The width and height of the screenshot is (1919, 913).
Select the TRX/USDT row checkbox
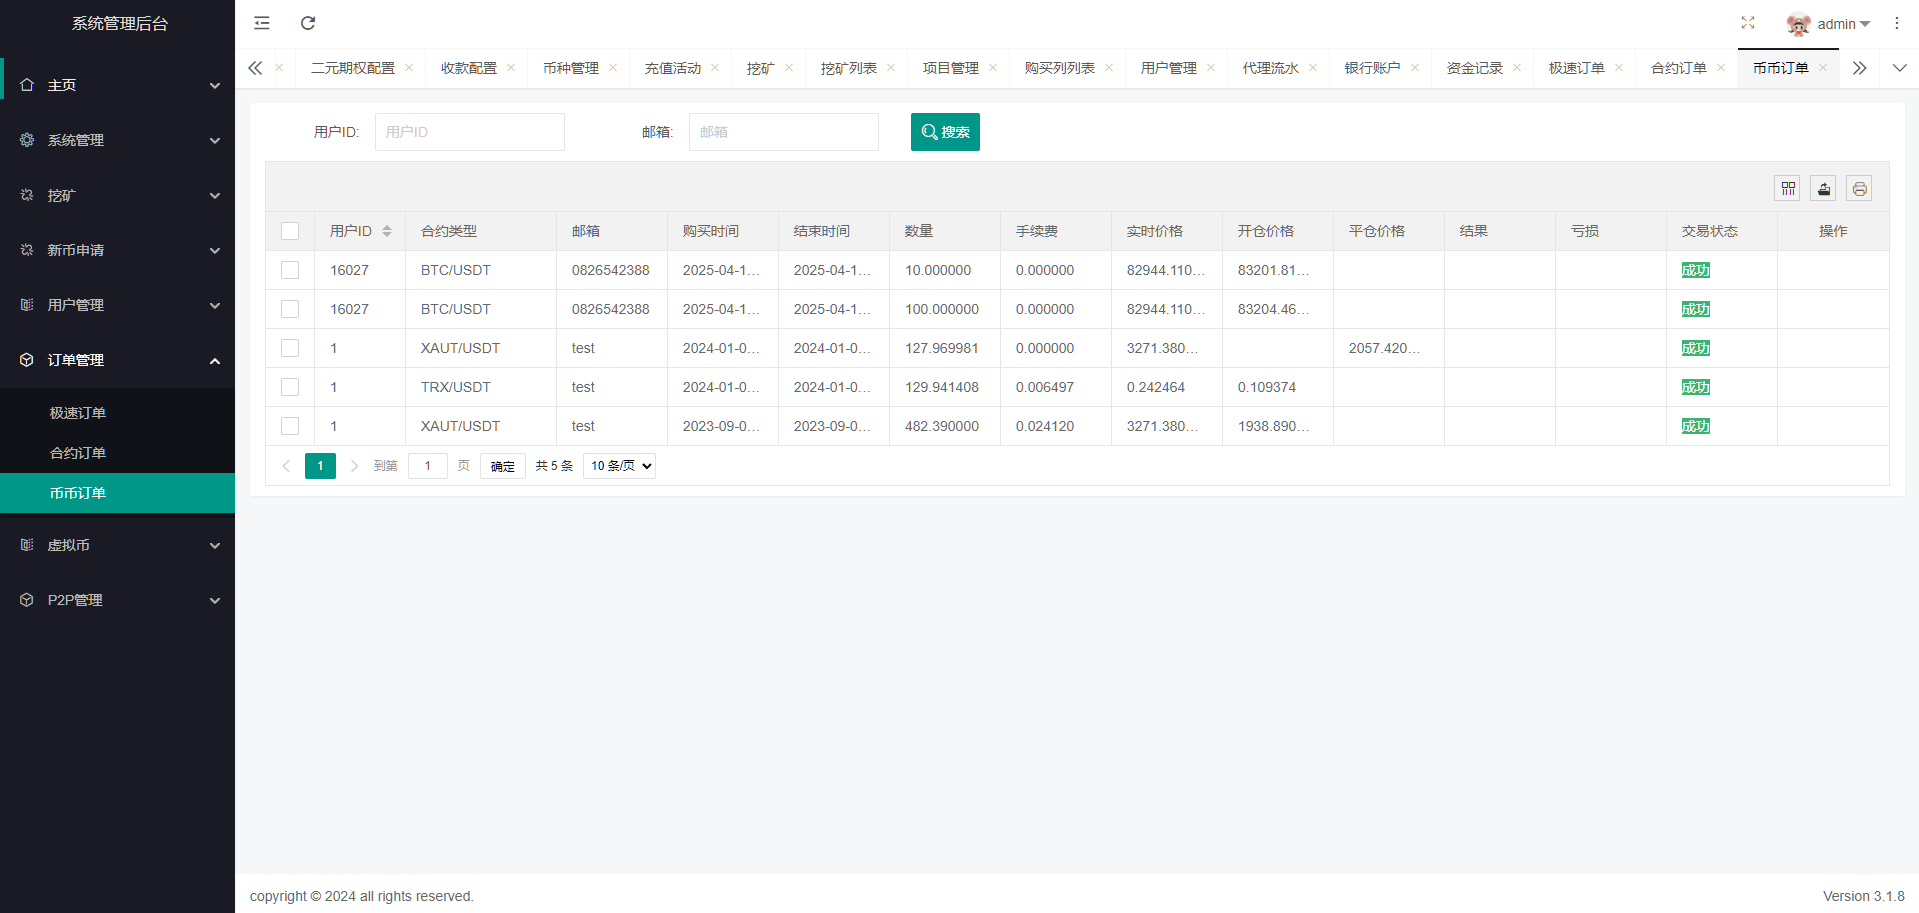pos(290,387)
